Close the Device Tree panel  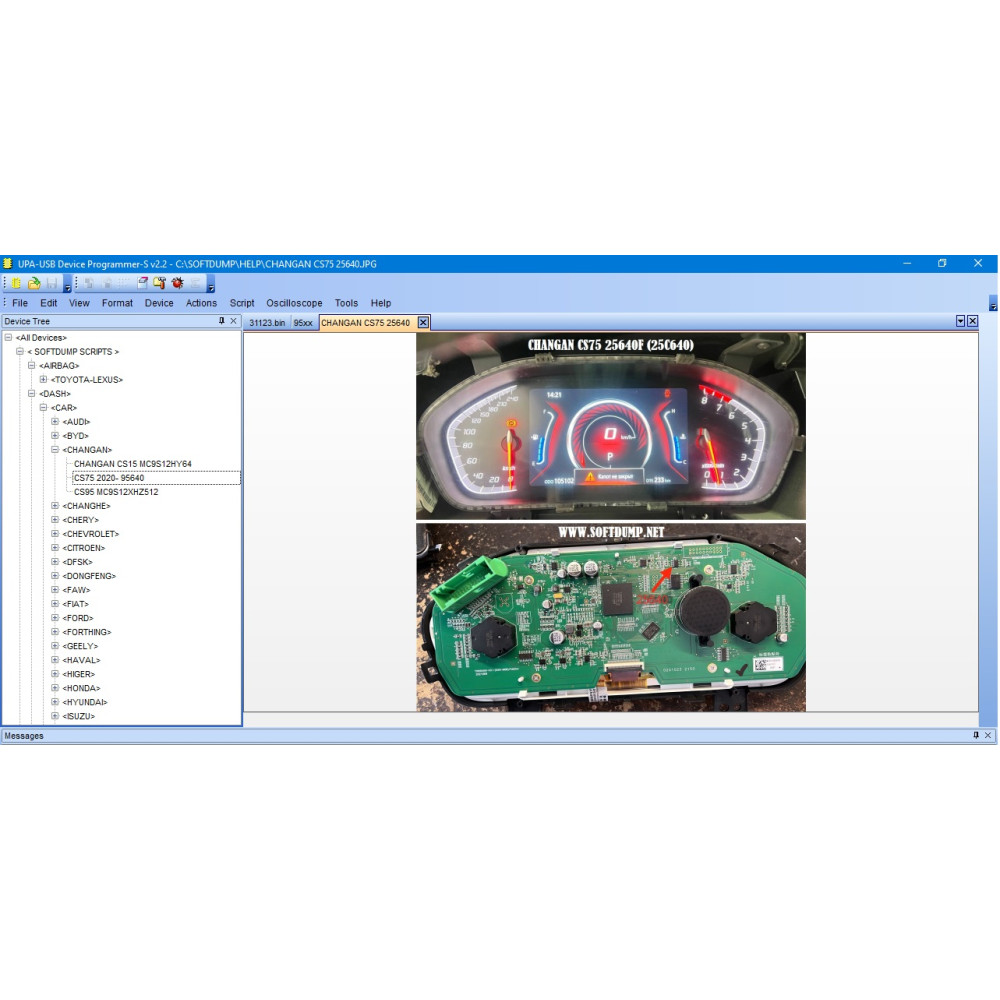pyautogui.click(x=233, y=321)
